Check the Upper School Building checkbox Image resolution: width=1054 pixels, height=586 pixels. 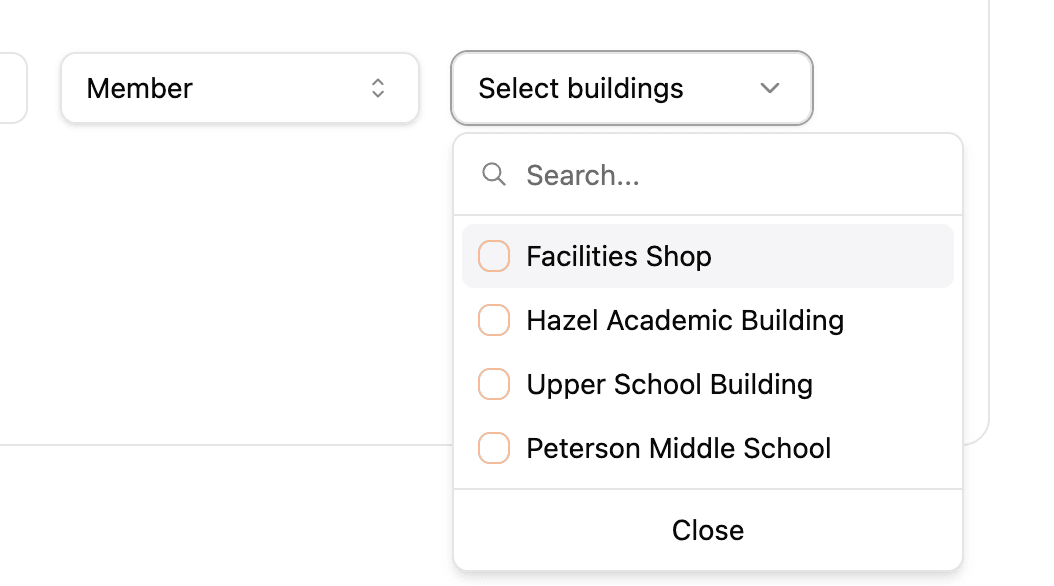point(494,384)
